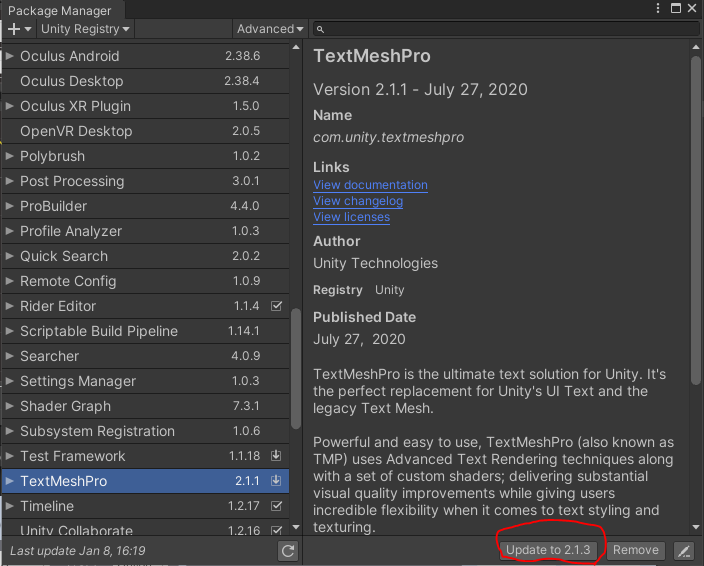Click the package list scroll down arrow

296,527
